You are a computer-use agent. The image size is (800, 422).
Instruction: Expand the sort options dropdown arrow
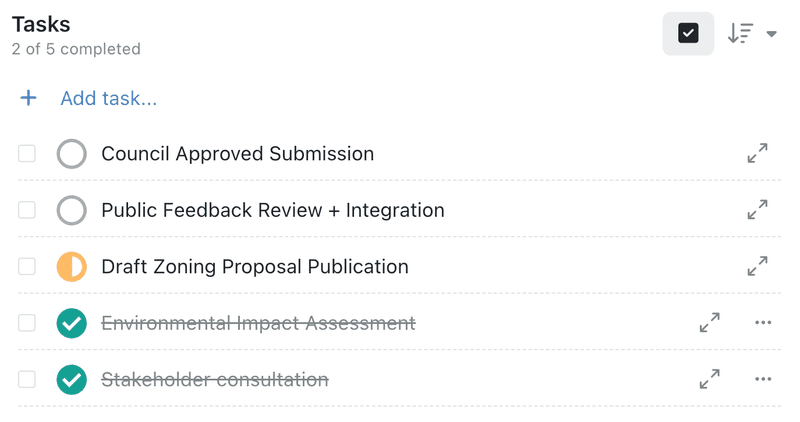click(772, 34)
